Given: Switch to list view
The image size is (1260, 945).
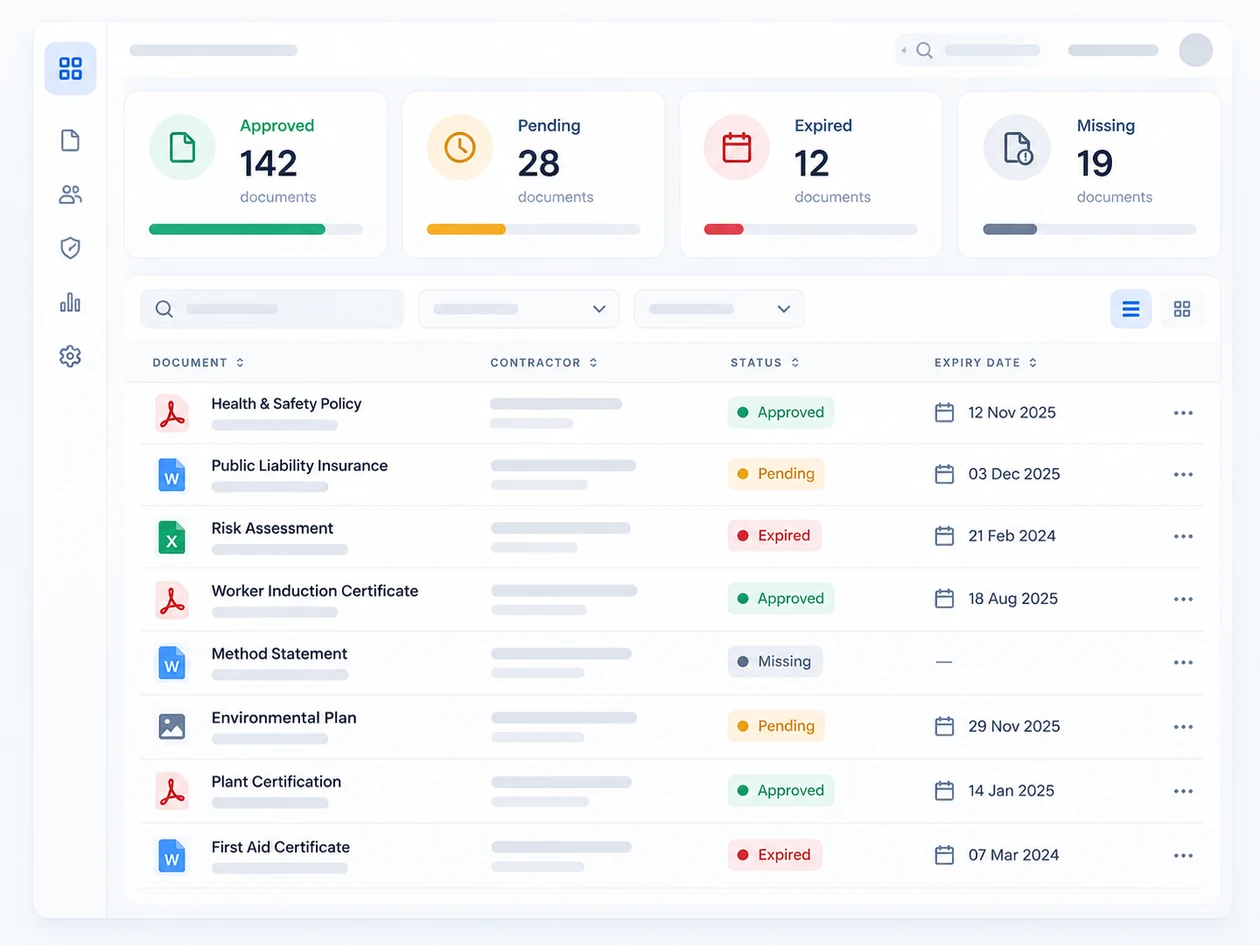Looking at the screenshot, I should 1131,309.
